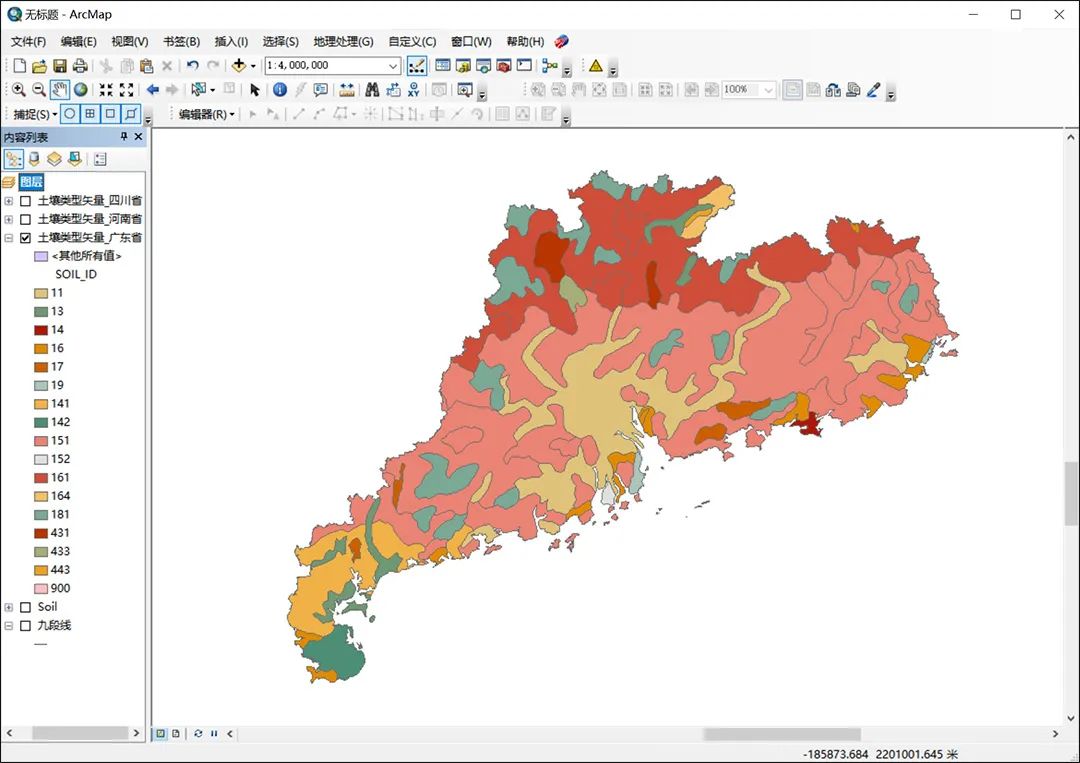Screen dimensions: 1080x763
Task: Activate the Pan hand tool
Action: point(60,90)
